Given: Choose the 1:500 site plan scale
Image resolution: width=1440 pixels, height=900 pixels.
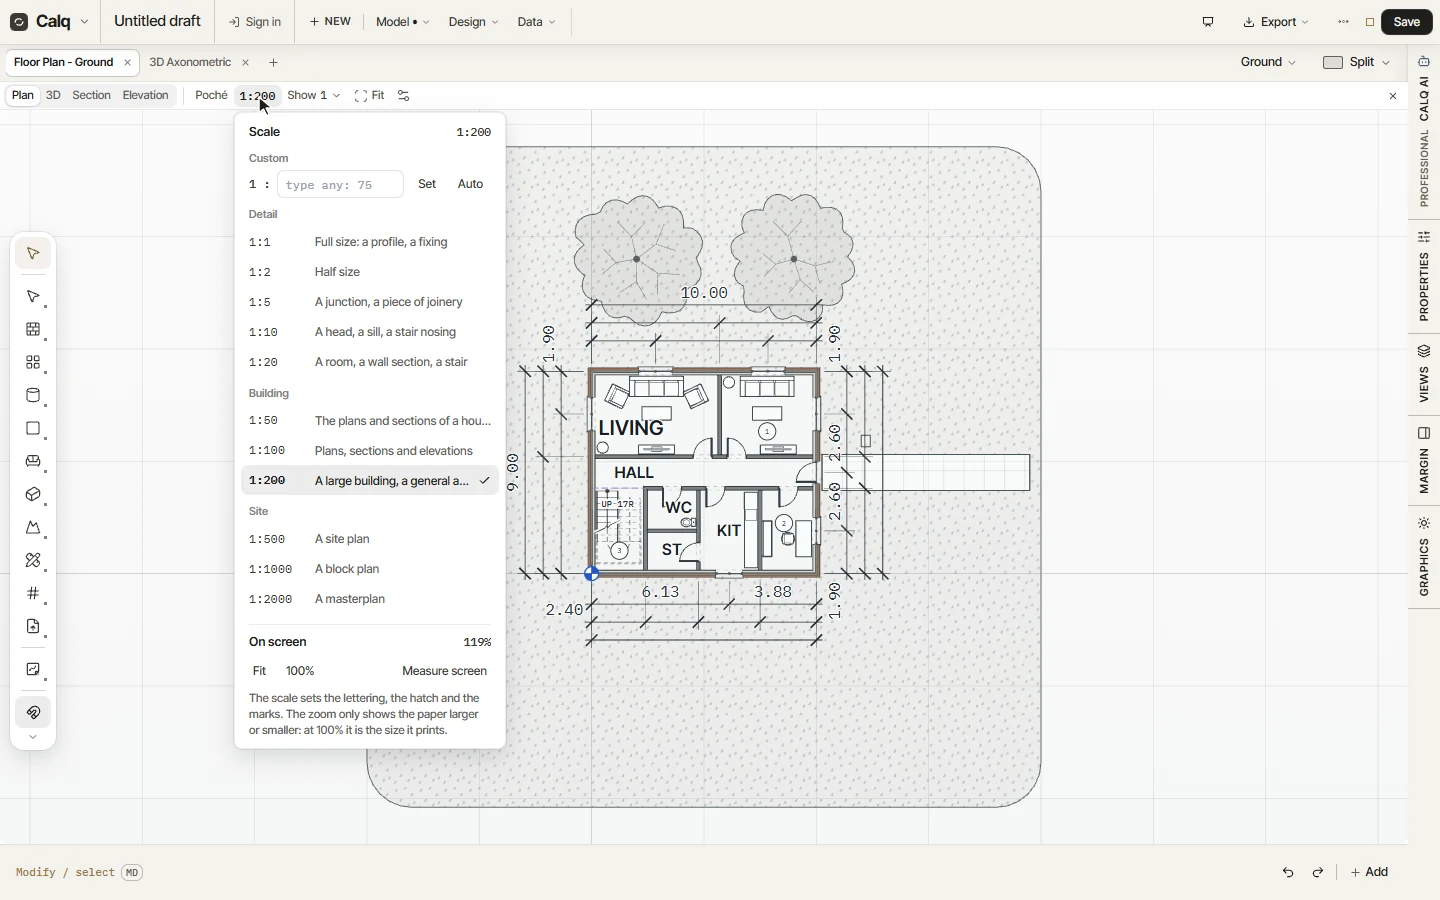Looking at the screenshot, I should [x=370, y=540].
